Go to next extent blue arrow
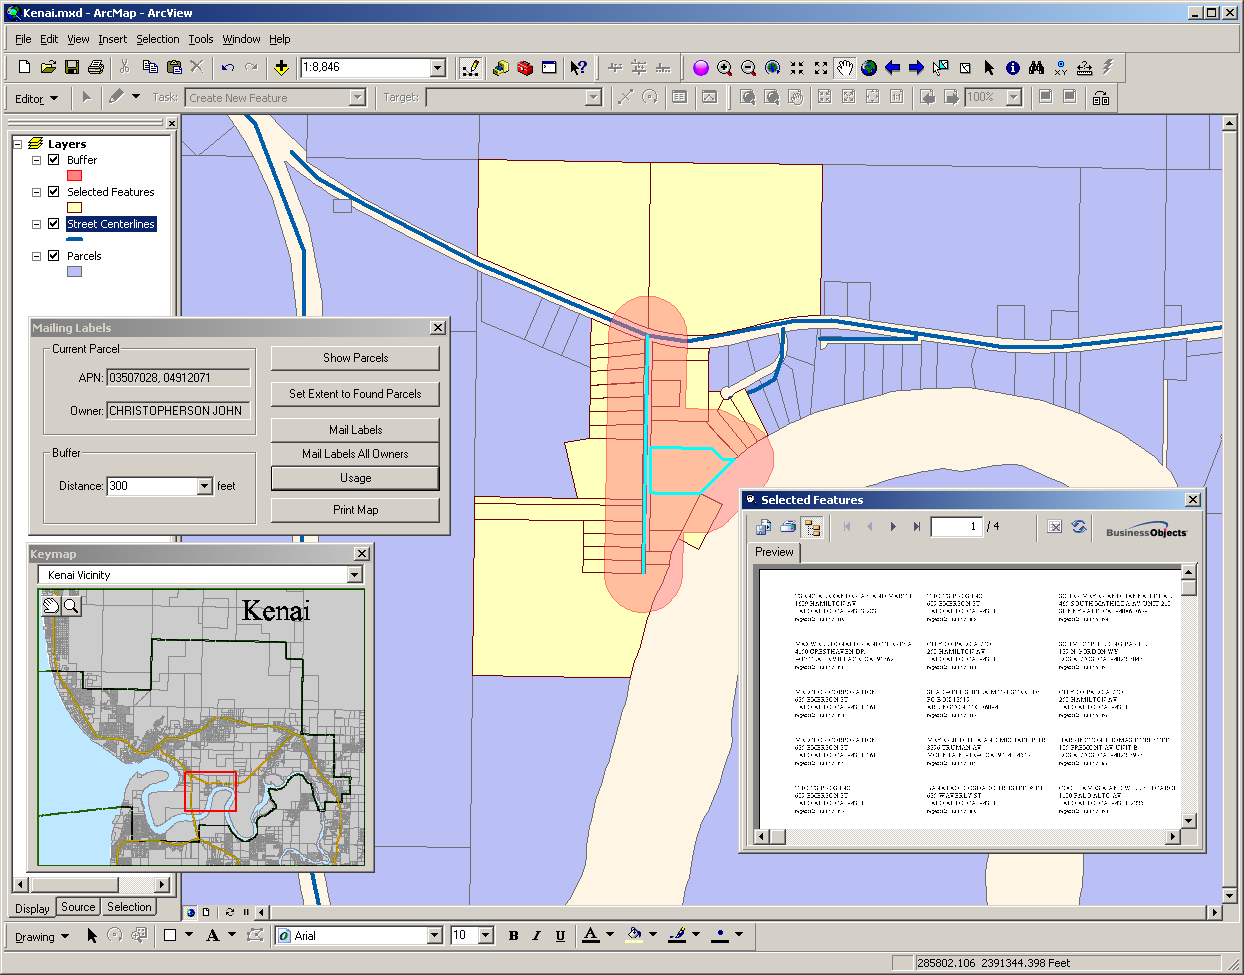Screen dimensions: 1244x975 coord(917,67)
